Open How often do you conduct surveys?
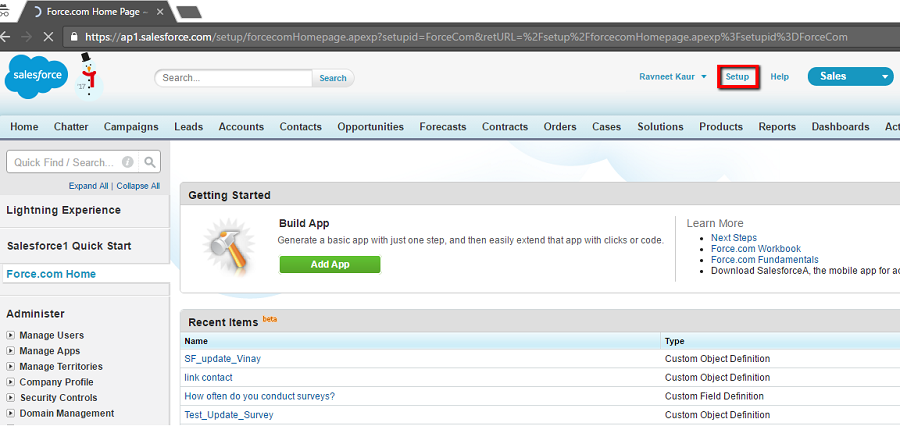The image size is (900, 426). [259, 396]
